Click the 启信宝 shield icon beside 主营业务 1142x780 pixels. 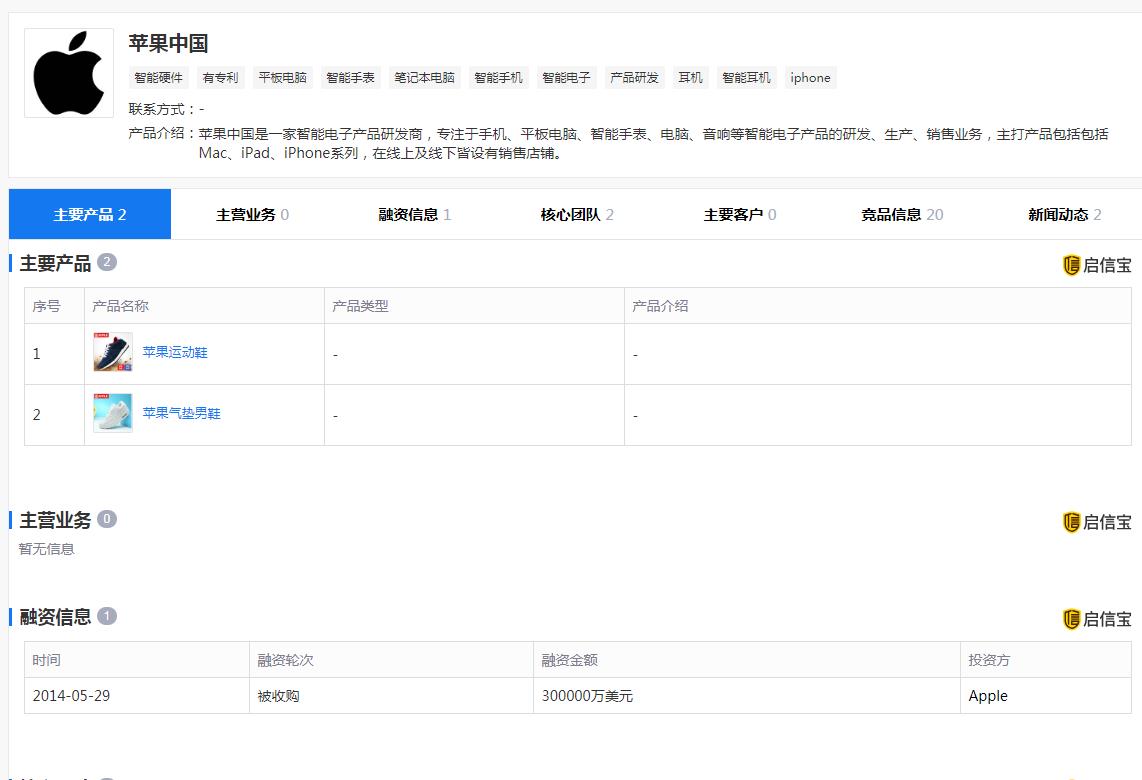pos(1071,522)
